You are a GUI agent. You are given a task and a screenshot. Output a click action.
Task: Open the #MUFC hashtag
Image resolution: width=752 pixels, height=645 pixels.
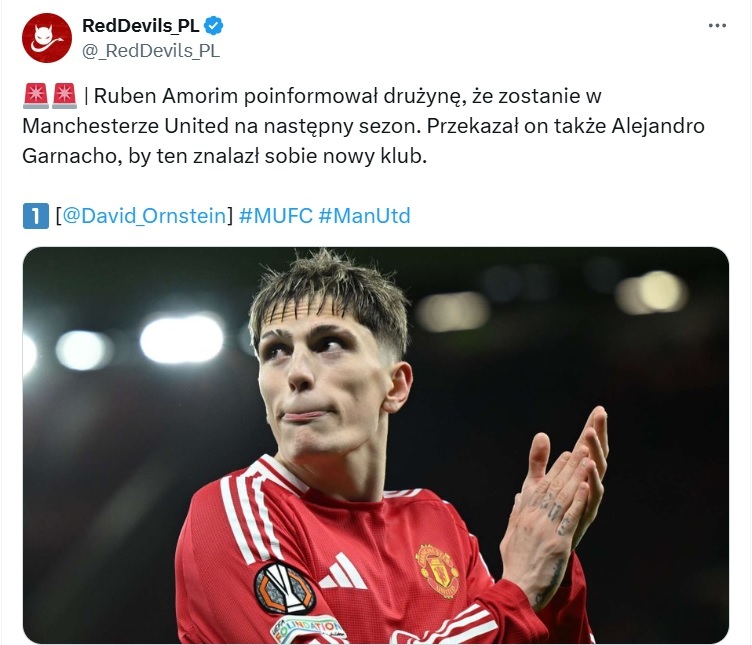276,216
